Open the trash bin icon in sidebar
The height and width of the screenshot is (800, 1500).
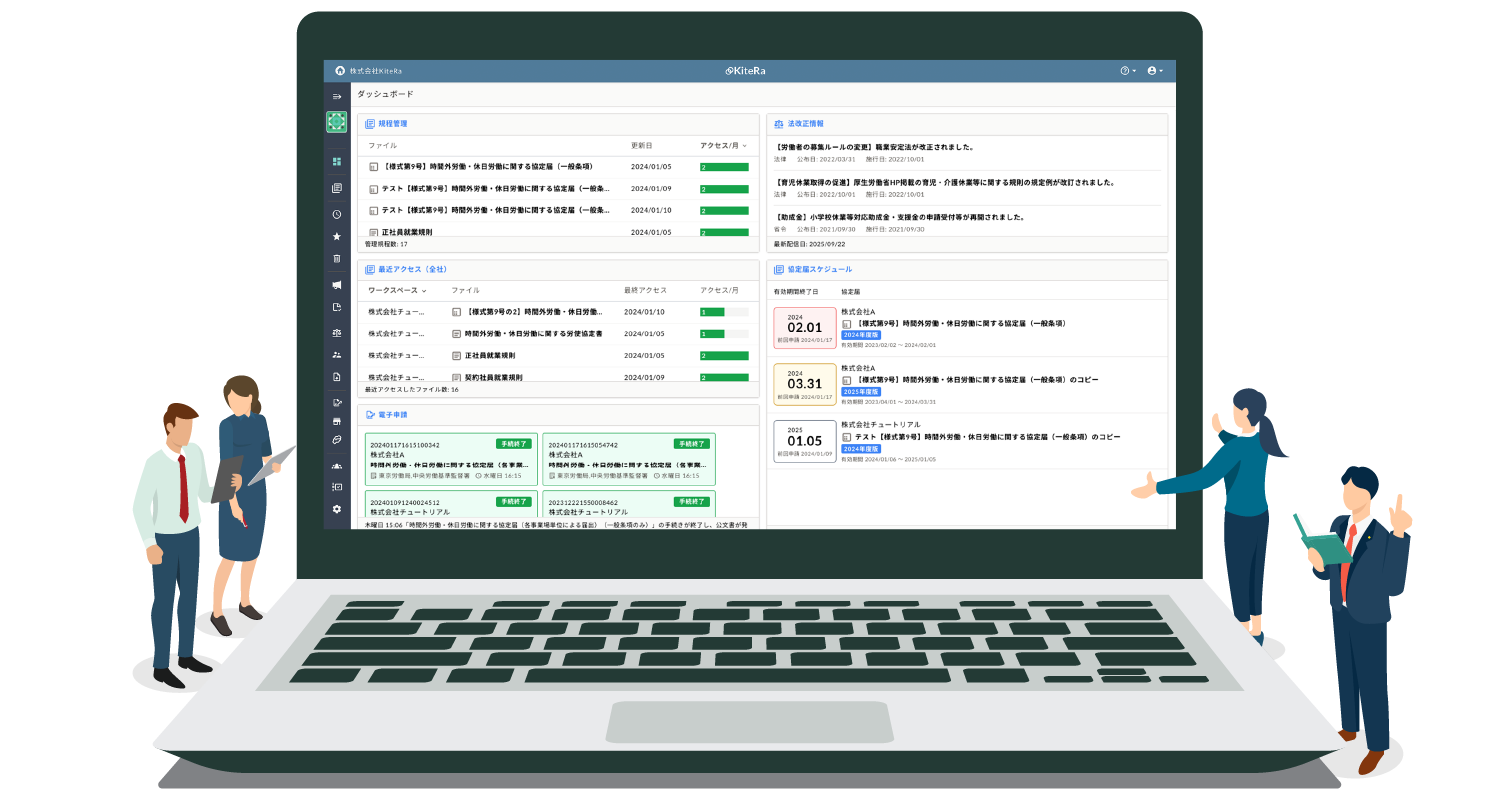click(x=337, y=259)
